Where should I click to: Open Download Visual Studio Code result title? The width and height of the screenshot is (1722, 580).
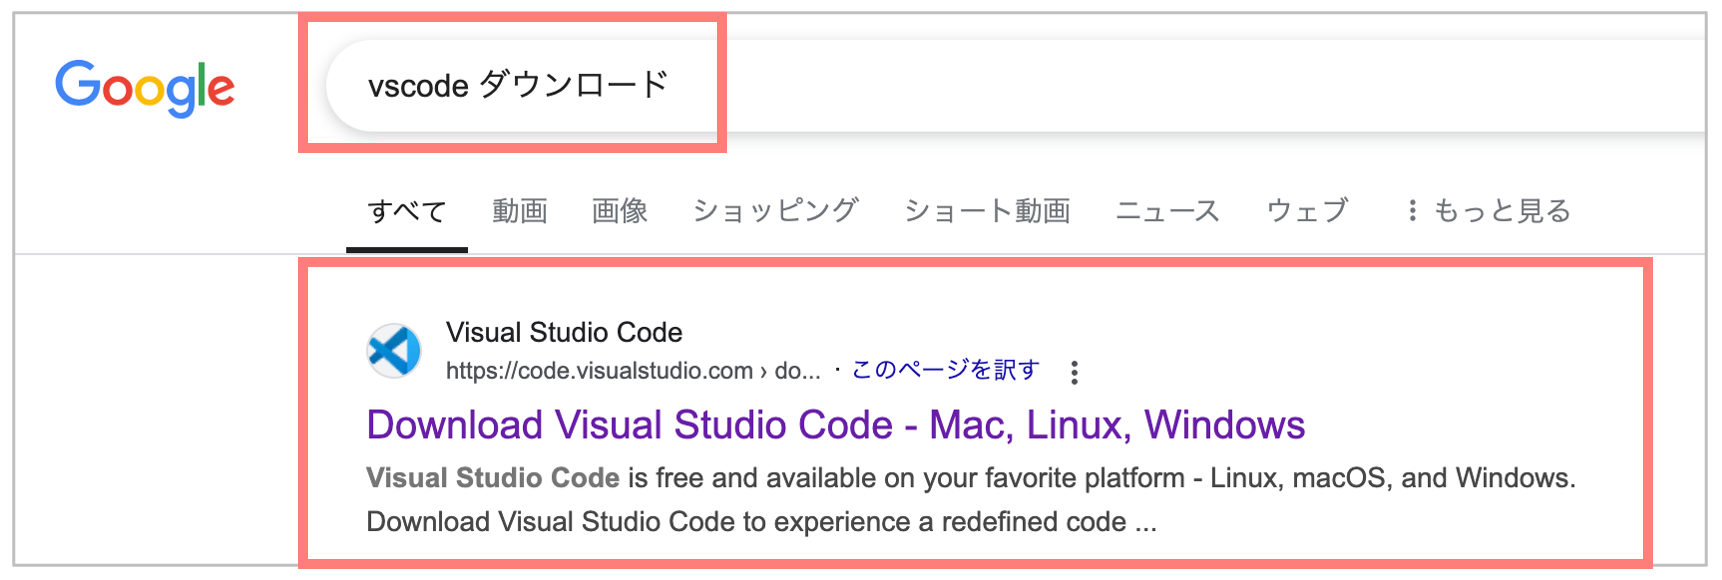click(836, 425)
